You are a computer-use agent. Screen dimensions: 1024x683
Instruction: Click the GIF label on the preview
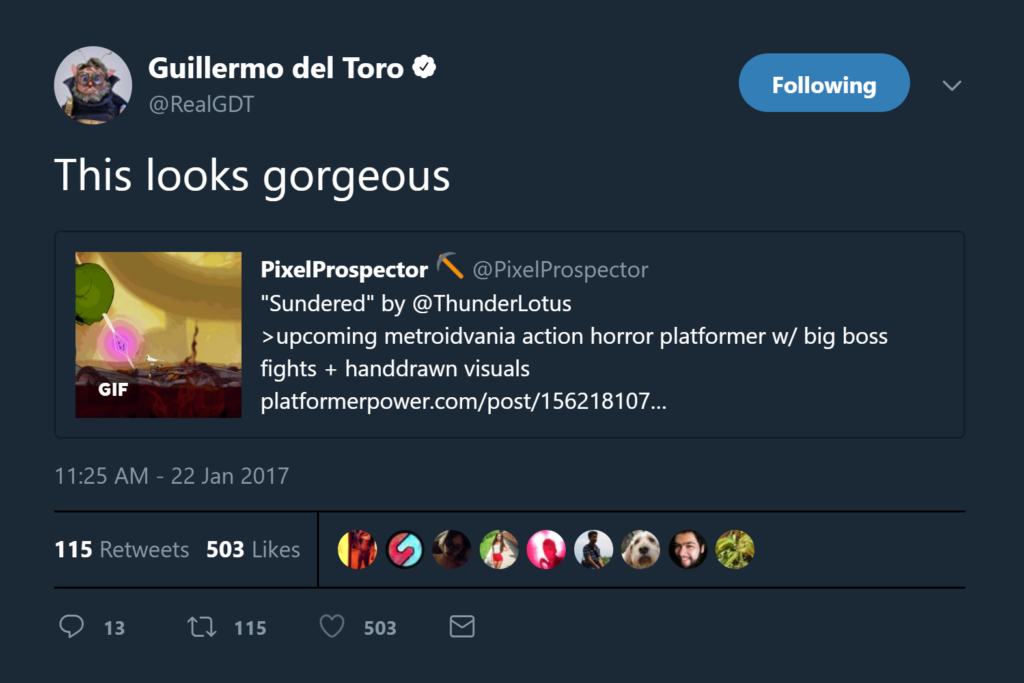[x=112, y=390]
